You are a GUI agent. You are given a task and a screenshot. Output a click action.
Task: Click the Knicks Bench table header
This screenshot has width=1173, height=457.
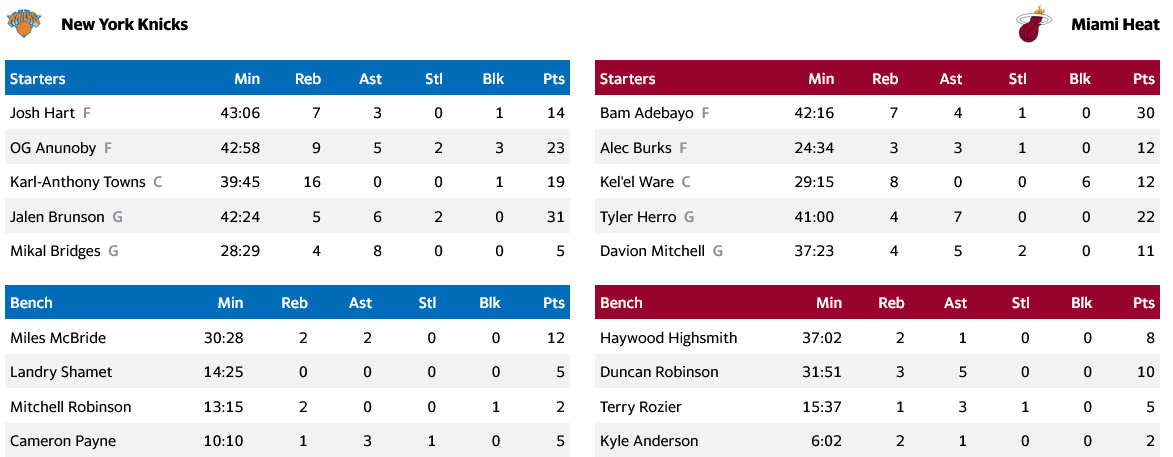click(32, 303)
